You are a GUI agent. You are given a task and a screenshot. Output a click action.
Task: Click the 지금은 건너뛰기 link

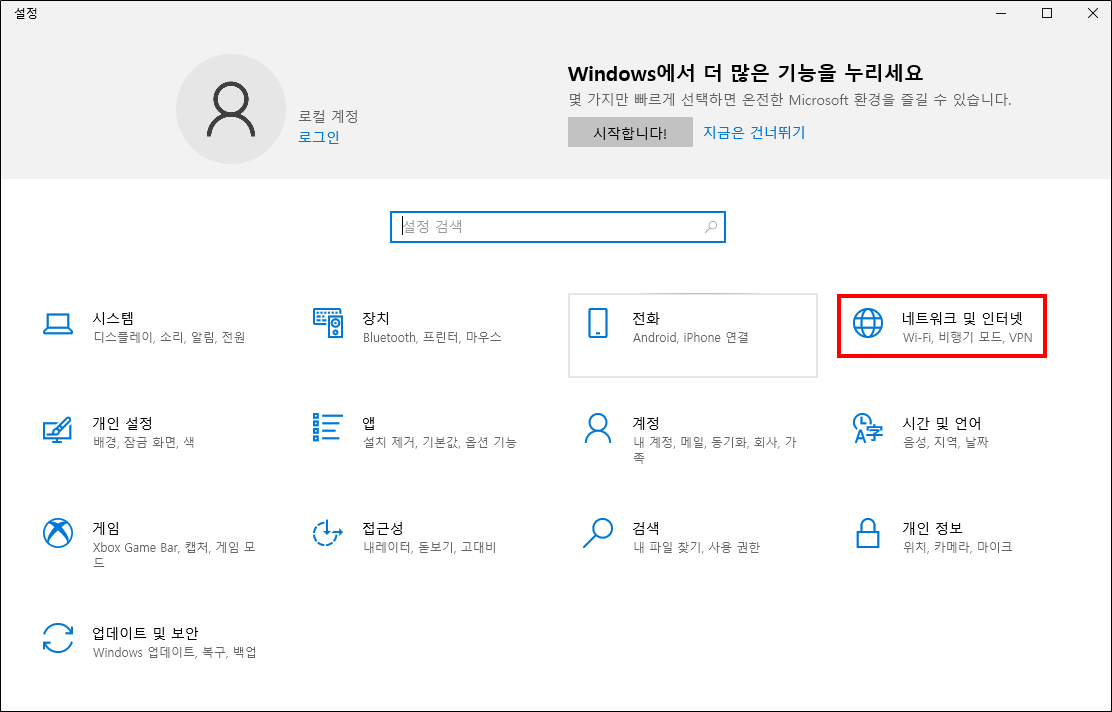click(754, 133)
